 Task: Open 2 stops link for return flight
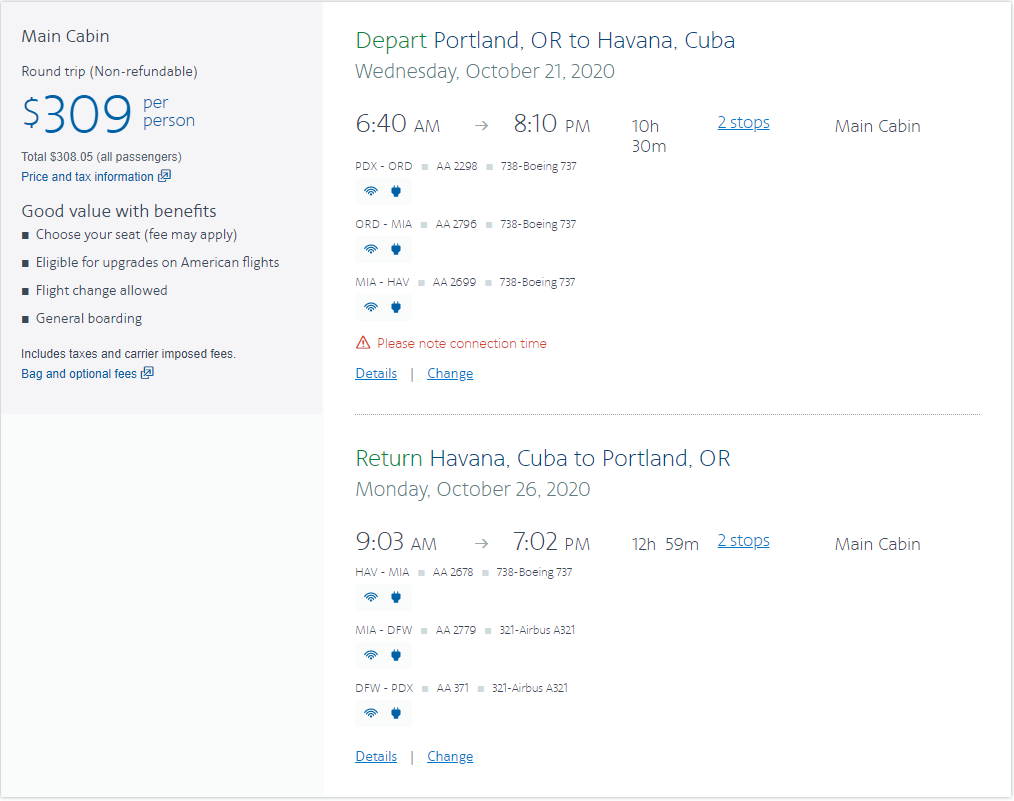click(x=744, y=540)
